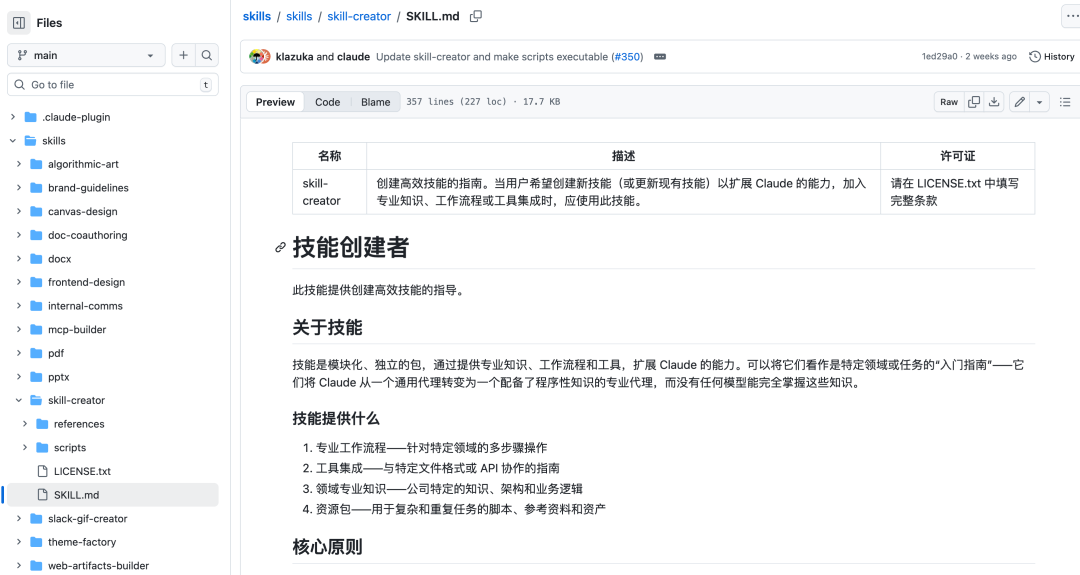Expand the references folder
The height and width of the screenshot is (575, 1080).
[26, 424]
